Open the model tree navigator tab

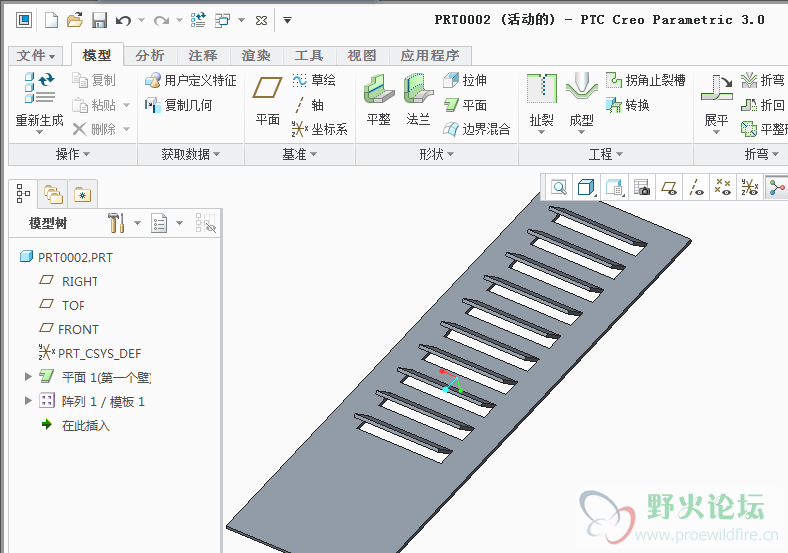[x=23, y=194]
